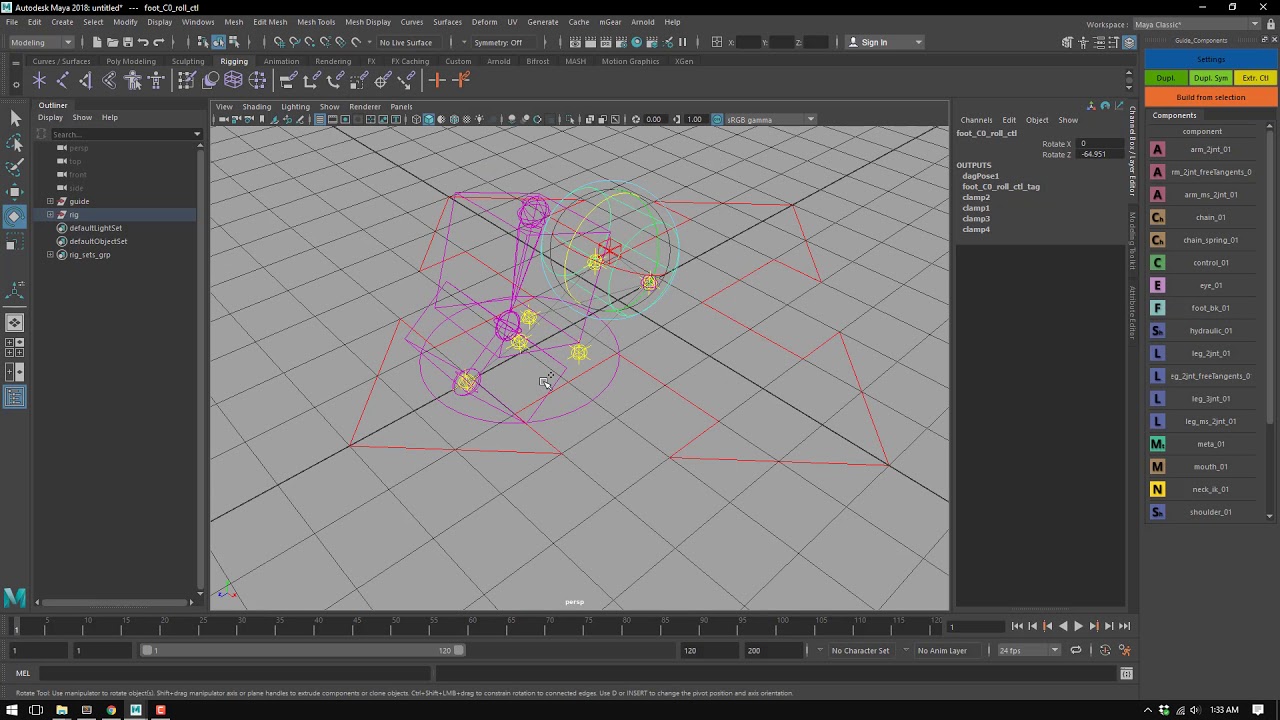Viewport: 1280px width, 720px height.
Task: Expand the guide node in Outliner
Action: pos(50,202)
